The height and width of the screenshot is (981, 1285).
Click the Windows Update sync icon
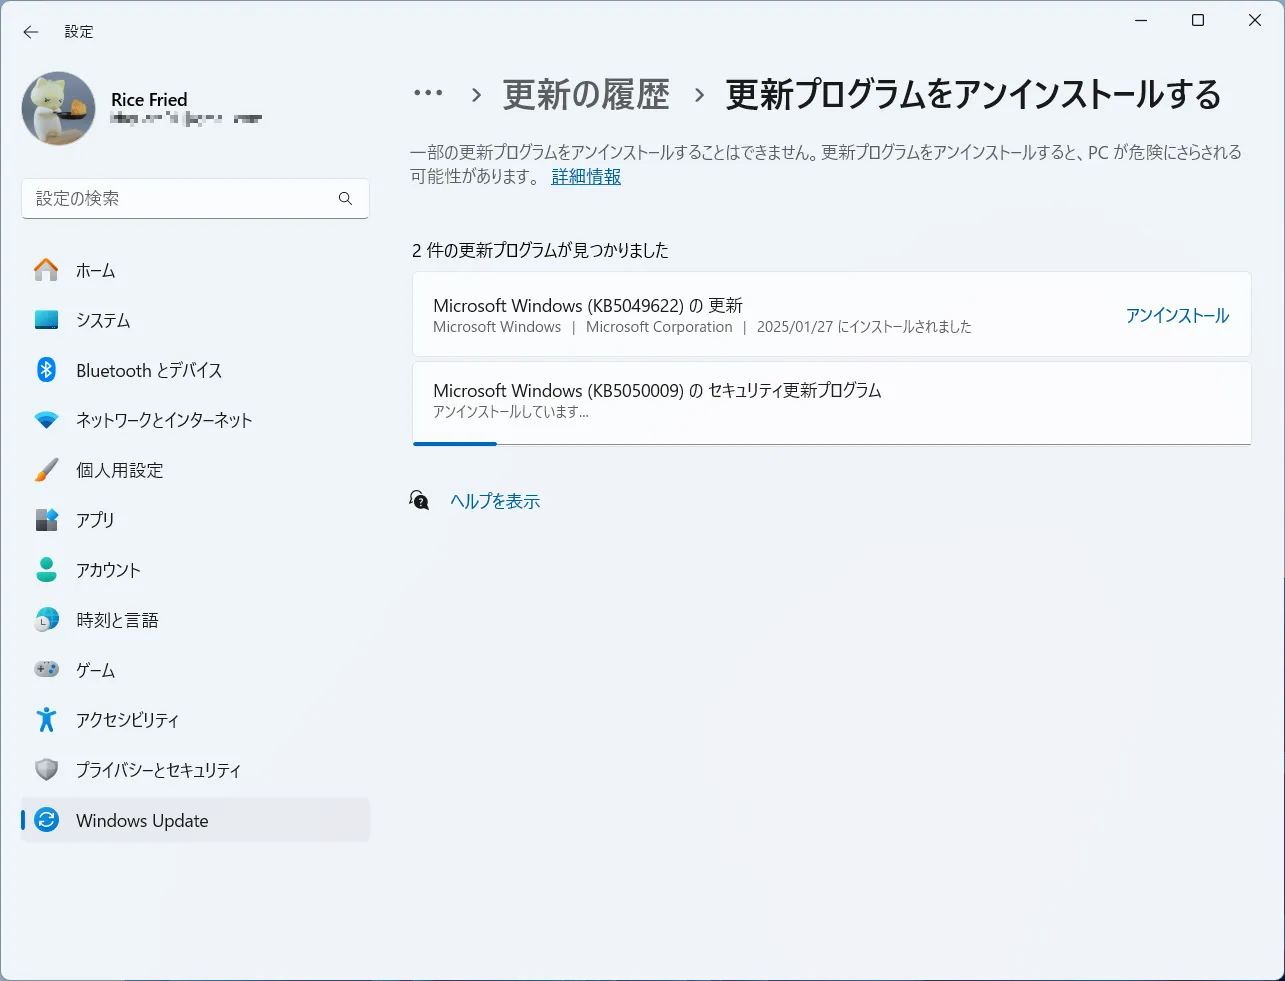tap(46, 820)
